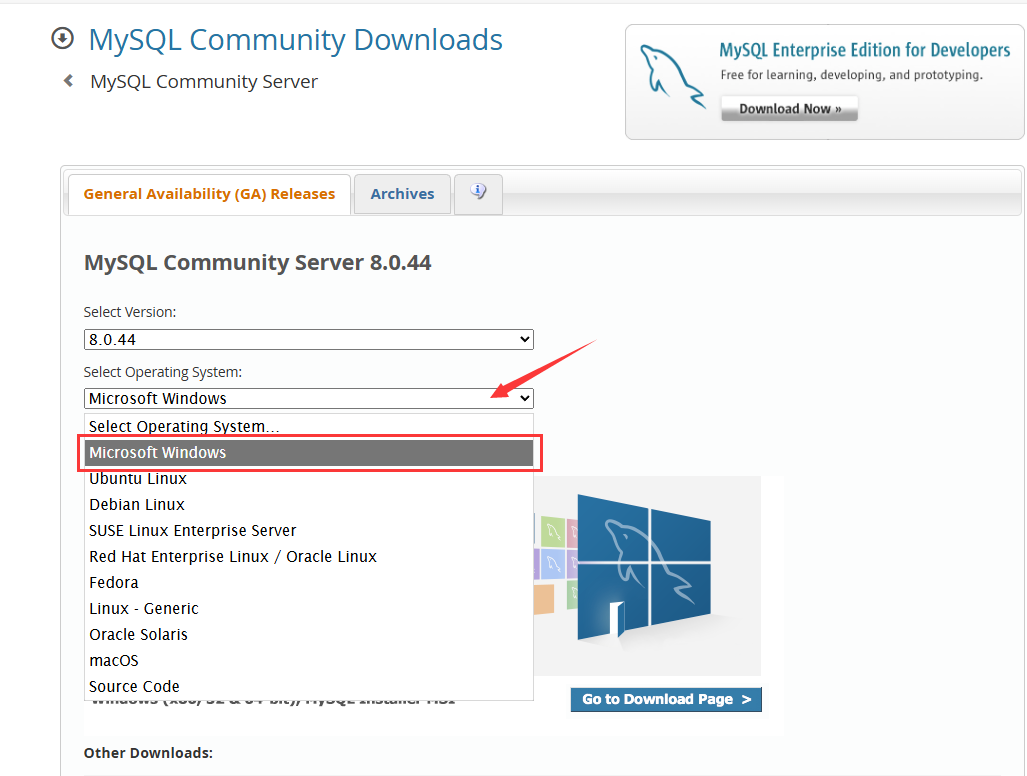This screenshot has width=1027, height=776.
Task: Select Fedora from the OS list
Action: tap(308, 582)
